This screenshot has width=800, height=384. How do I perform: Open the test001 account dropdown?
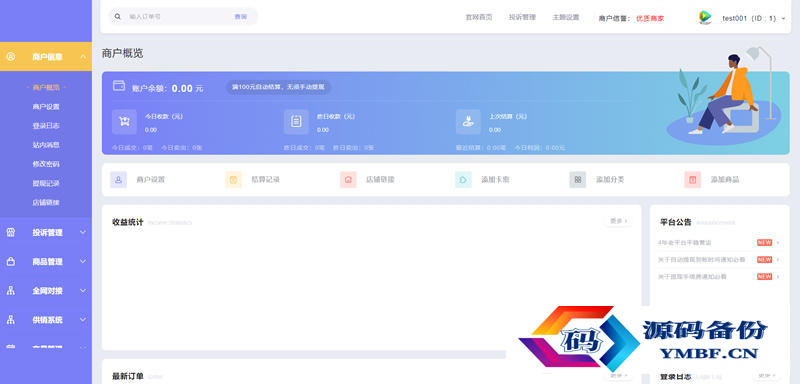click(x=754, y=18)
